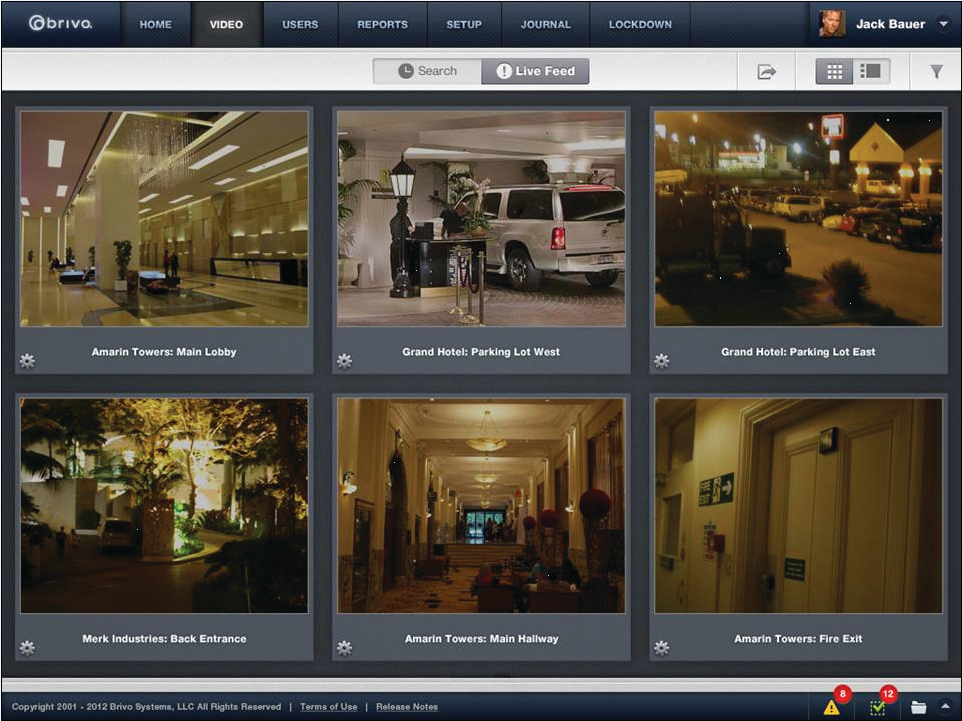The image size is (962, 721).
Task: Open the alerts warning triangle icon
Action: [832, 707]
